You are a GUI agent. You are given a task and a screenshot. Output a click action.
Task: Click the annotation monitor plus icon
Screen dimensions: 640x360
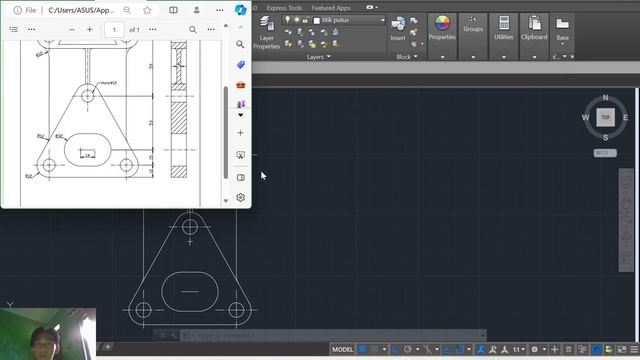coord(554,349)
